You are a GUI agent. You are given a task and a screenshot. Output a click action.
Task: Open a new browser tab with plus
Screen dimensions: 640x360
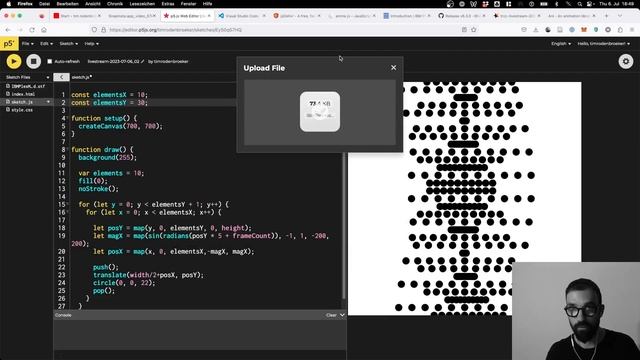point(607,16)
